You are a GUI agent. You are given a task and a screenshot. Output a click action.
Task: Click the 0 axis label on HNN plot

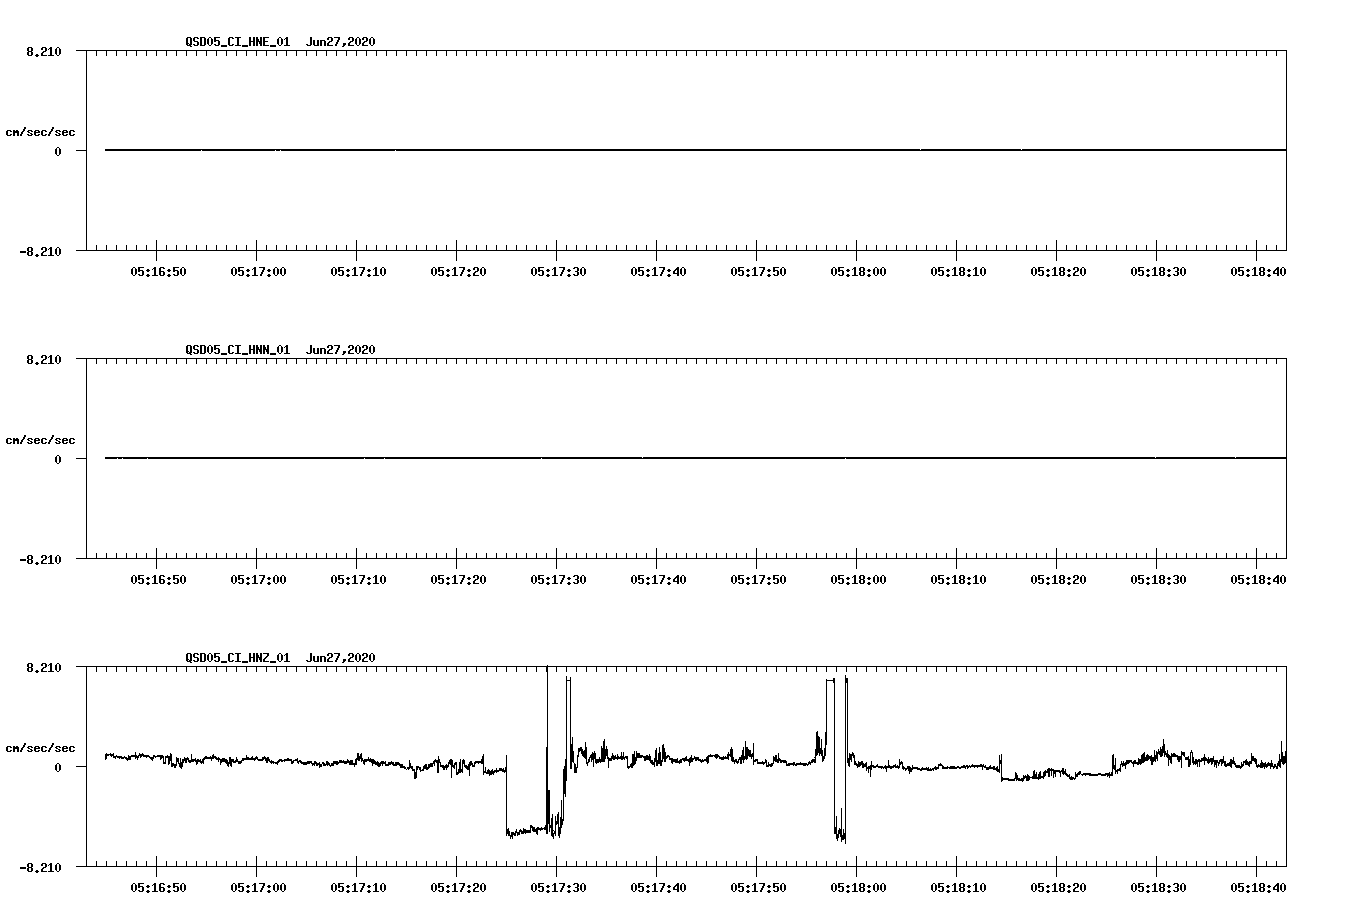click(58, 460)
